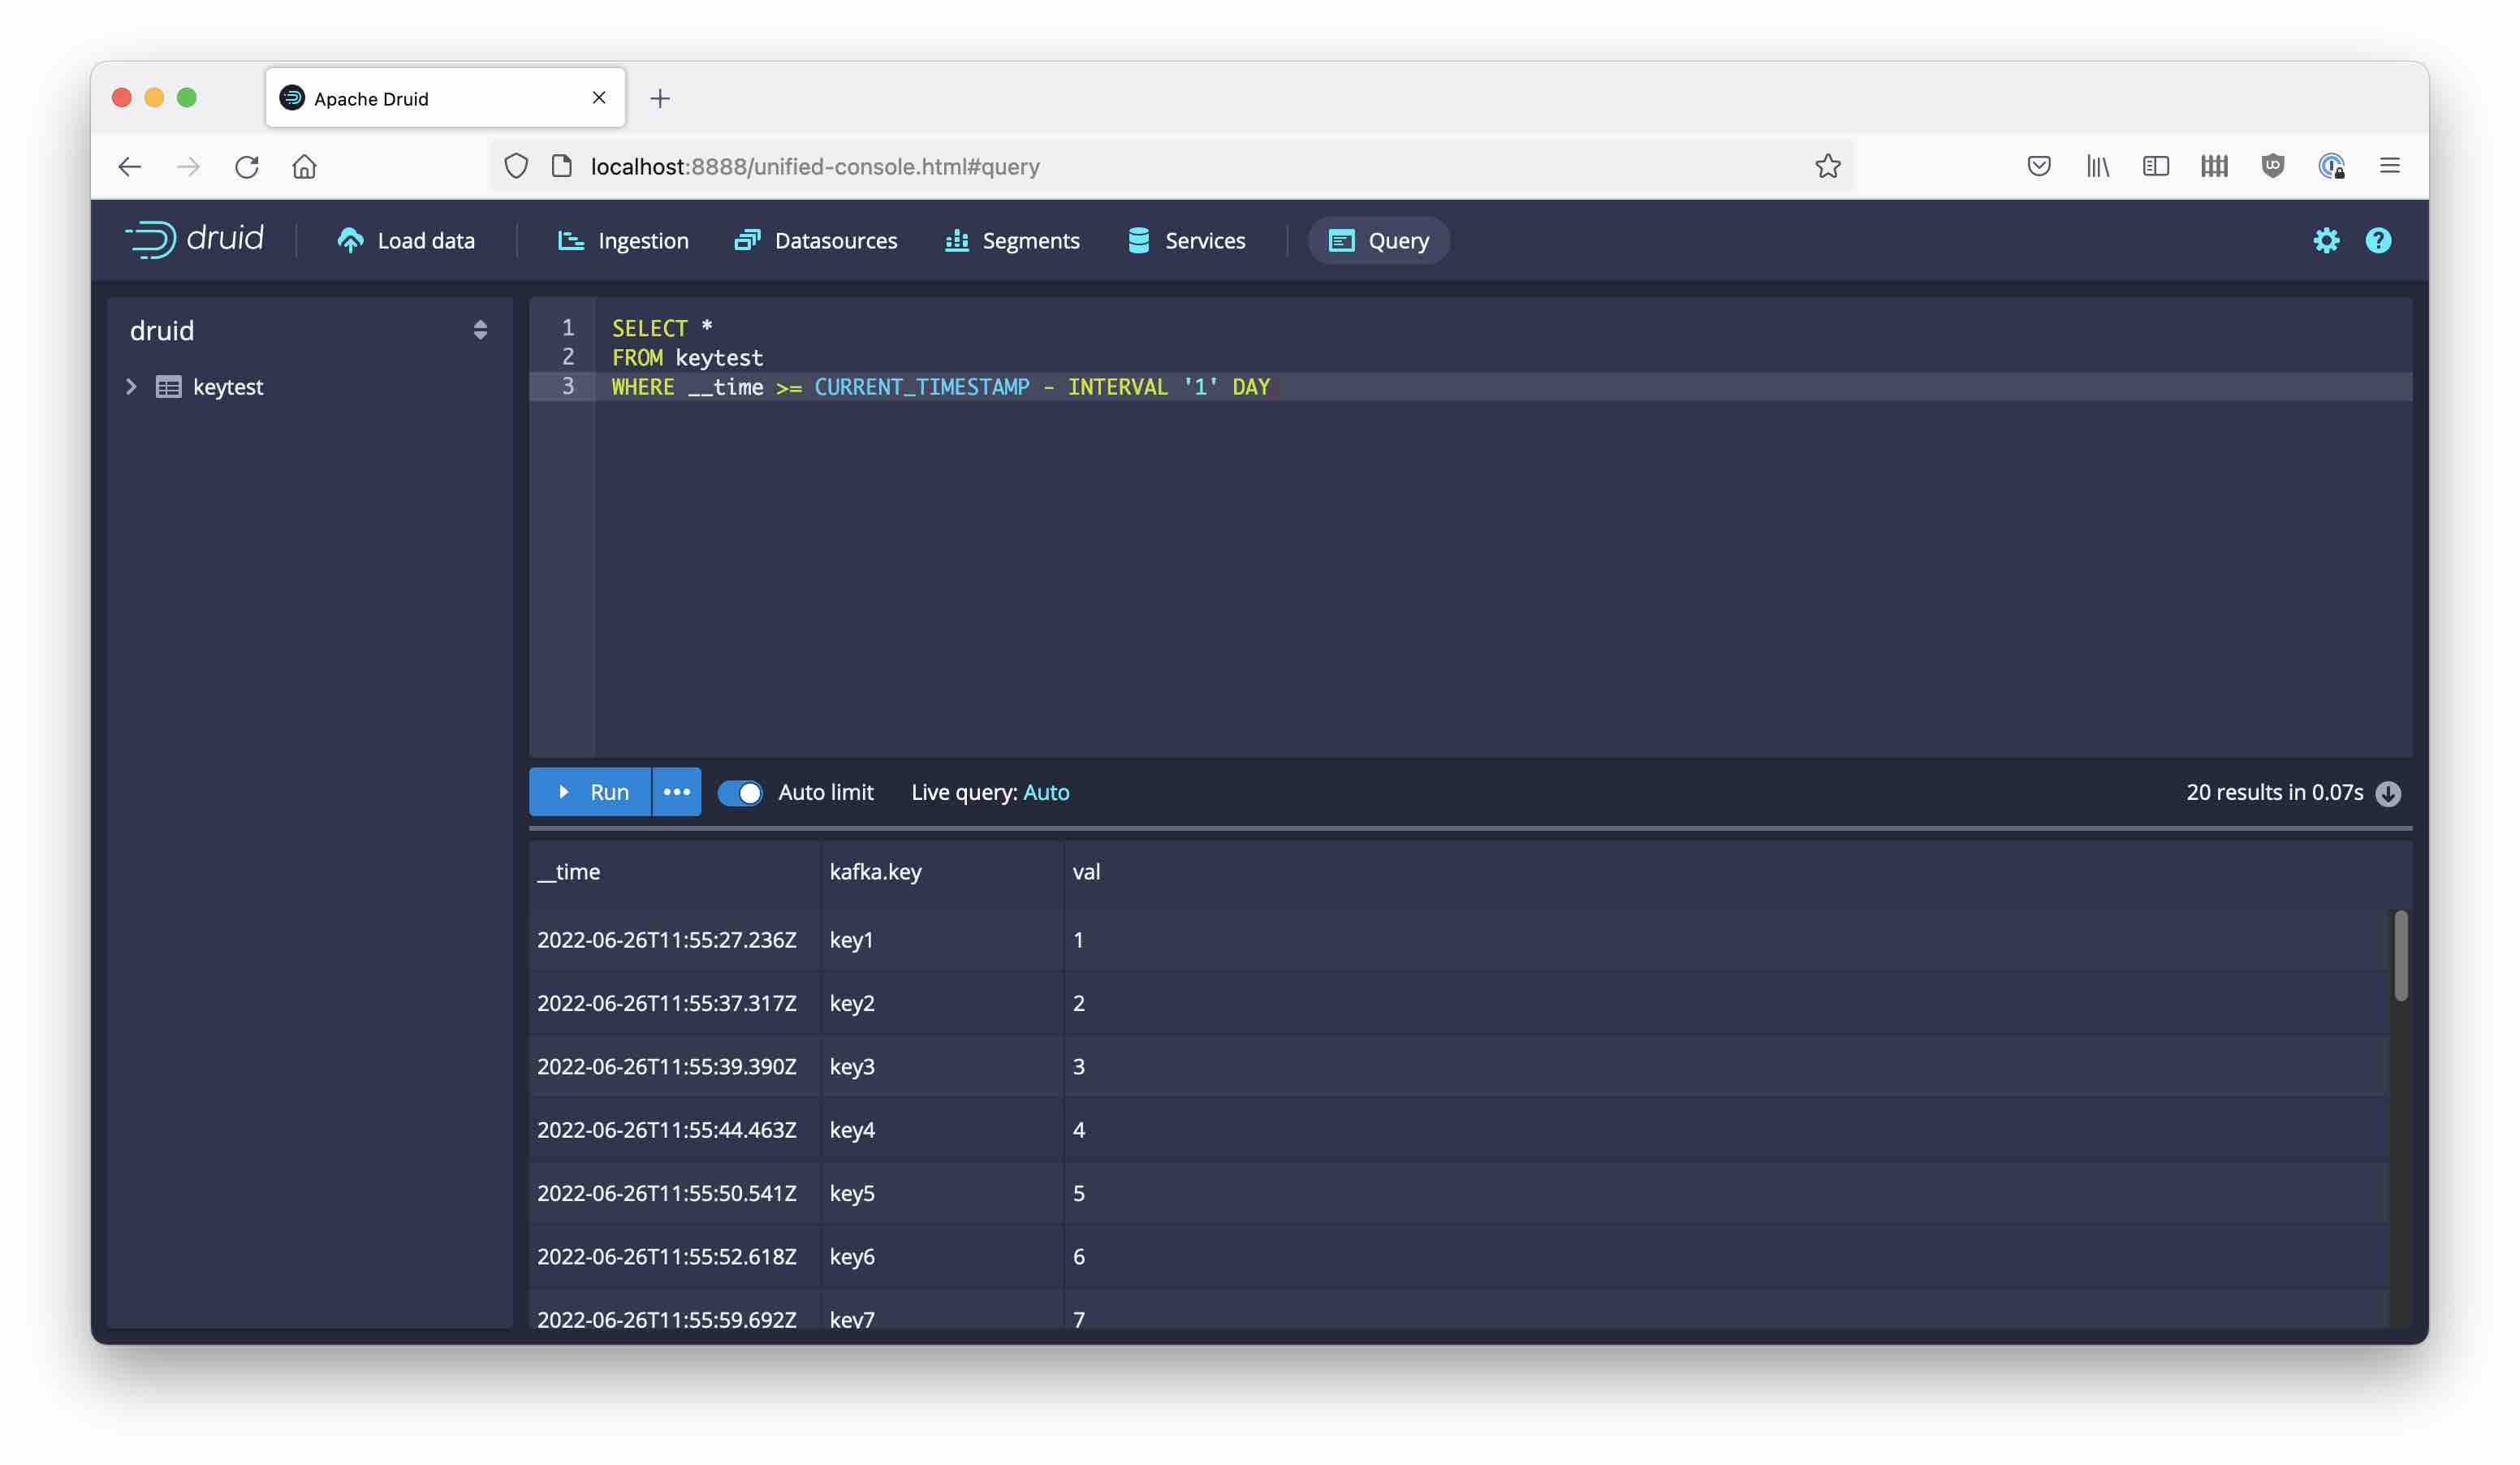This screenshot has height=1465, width=2520.
Task: Open the settings gear menu
Action: click(x=2325, y=240)
